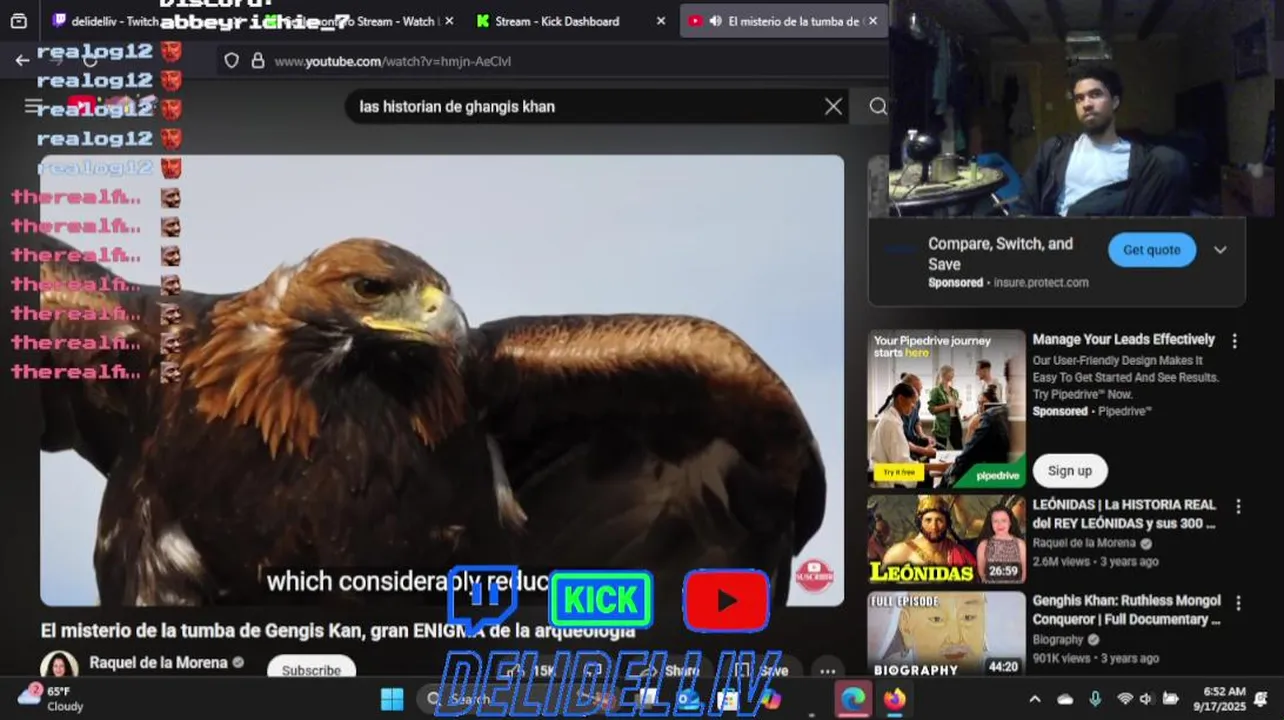Open the Windows Start menu
1284x720 pixels.
tap(393, 699)
